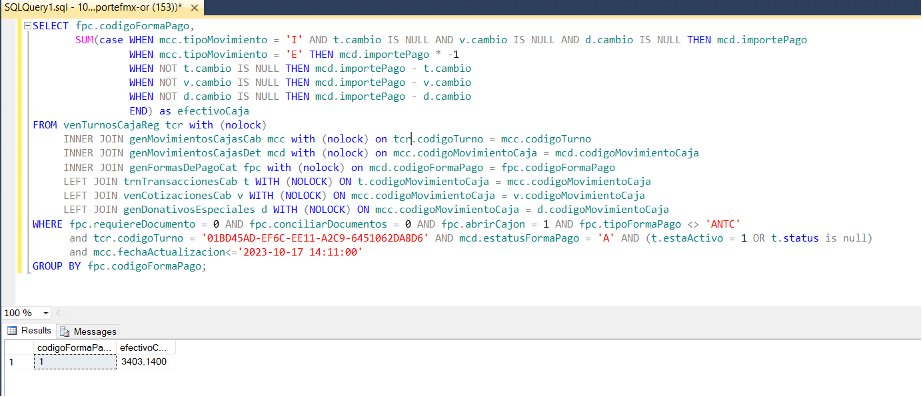Close the SQLQuery1.sql tab
The height and width of the screenshot is (397, 922).
[x=196, y=8]
